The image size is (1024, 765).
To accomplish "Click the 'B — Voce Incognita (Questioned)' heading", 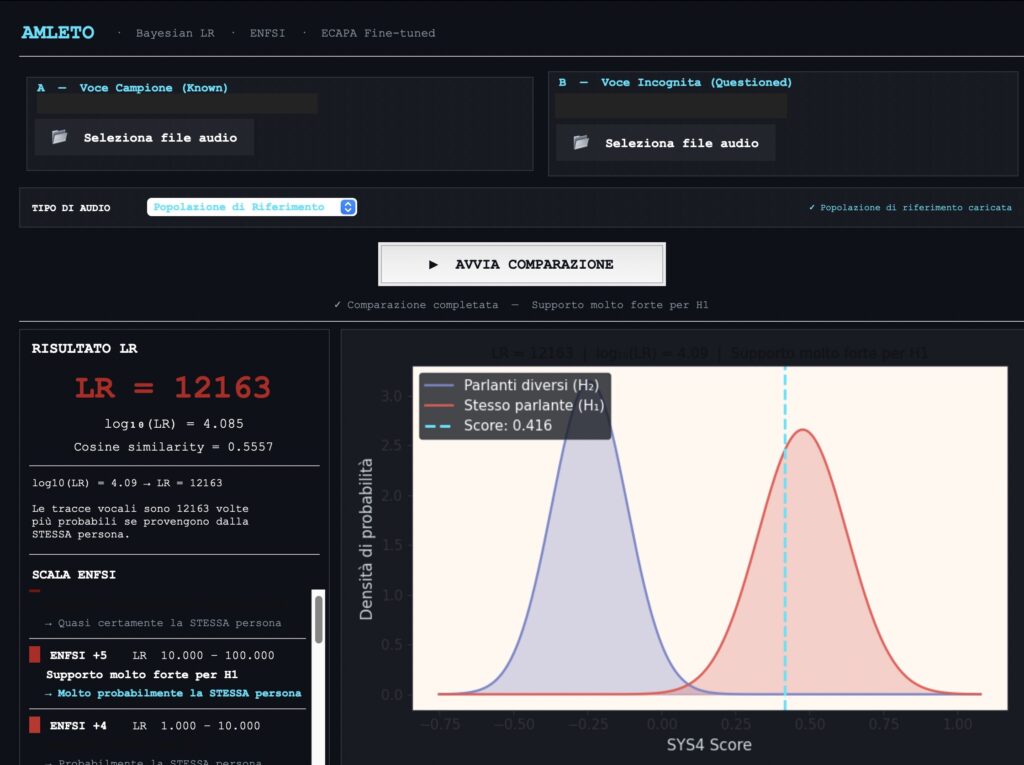I will [675, 82].
